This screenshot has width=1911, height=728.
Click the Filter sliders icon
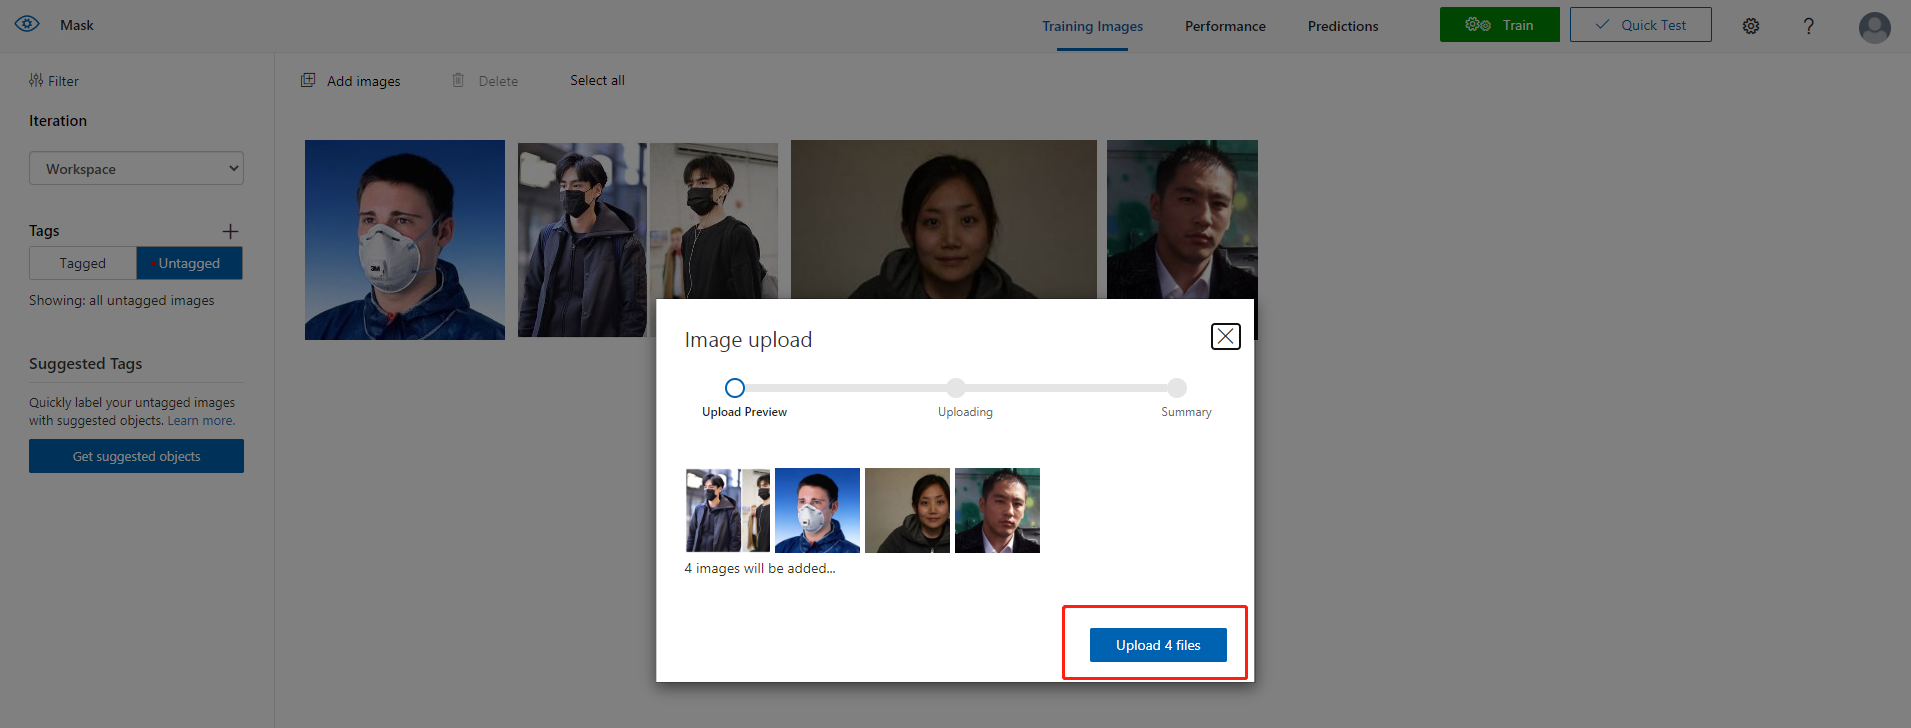36,80
